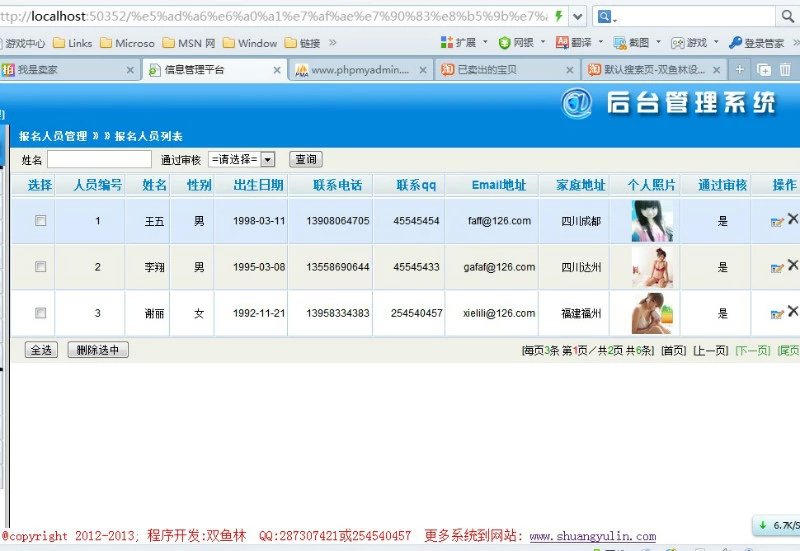Check the checkbox for row 谢丽

pyautogui.click(x=40, y=313)
